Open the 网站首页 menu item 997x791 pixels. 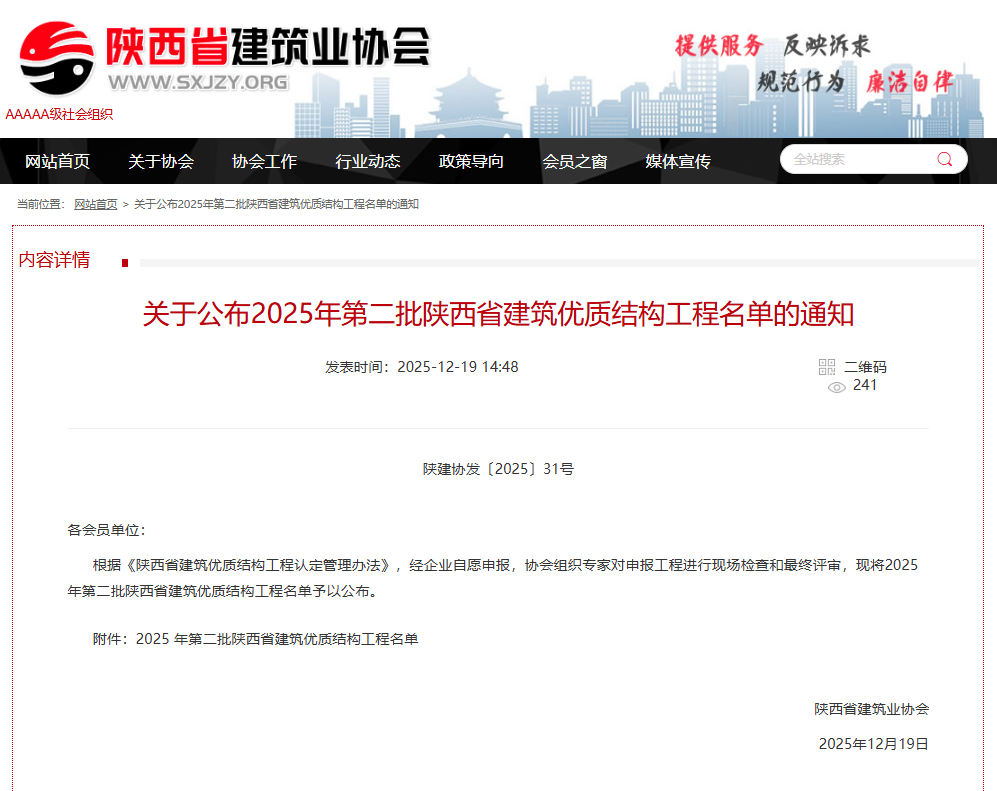click(55, 161)
